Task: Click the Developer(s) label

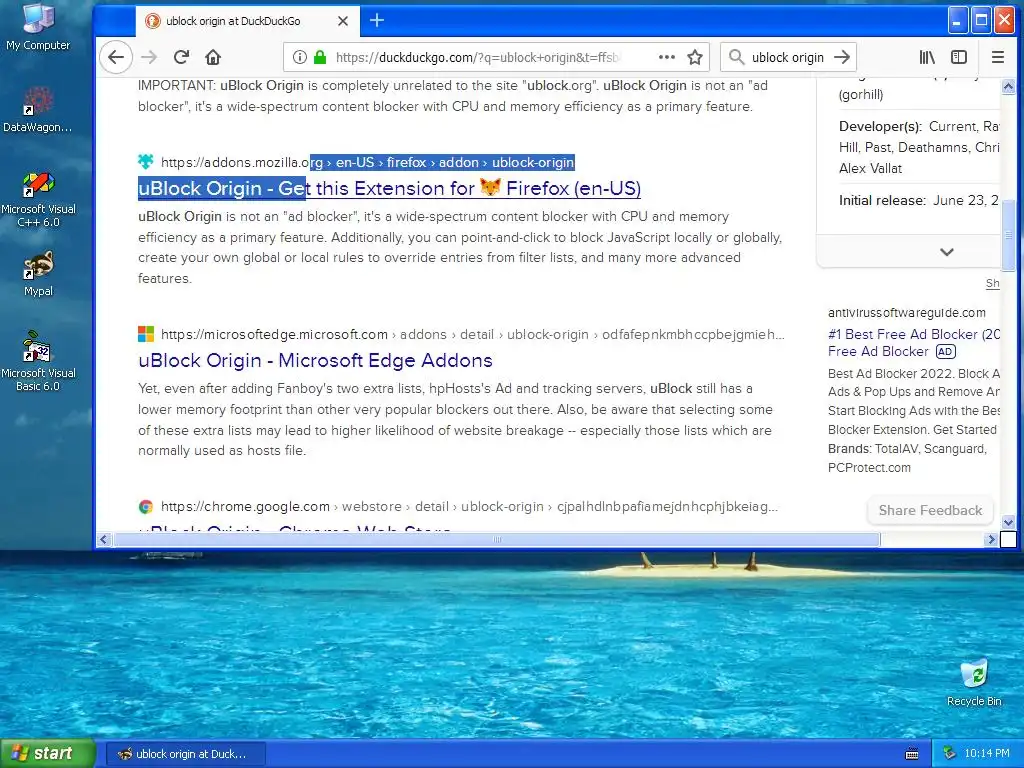Action: (880, 127)
